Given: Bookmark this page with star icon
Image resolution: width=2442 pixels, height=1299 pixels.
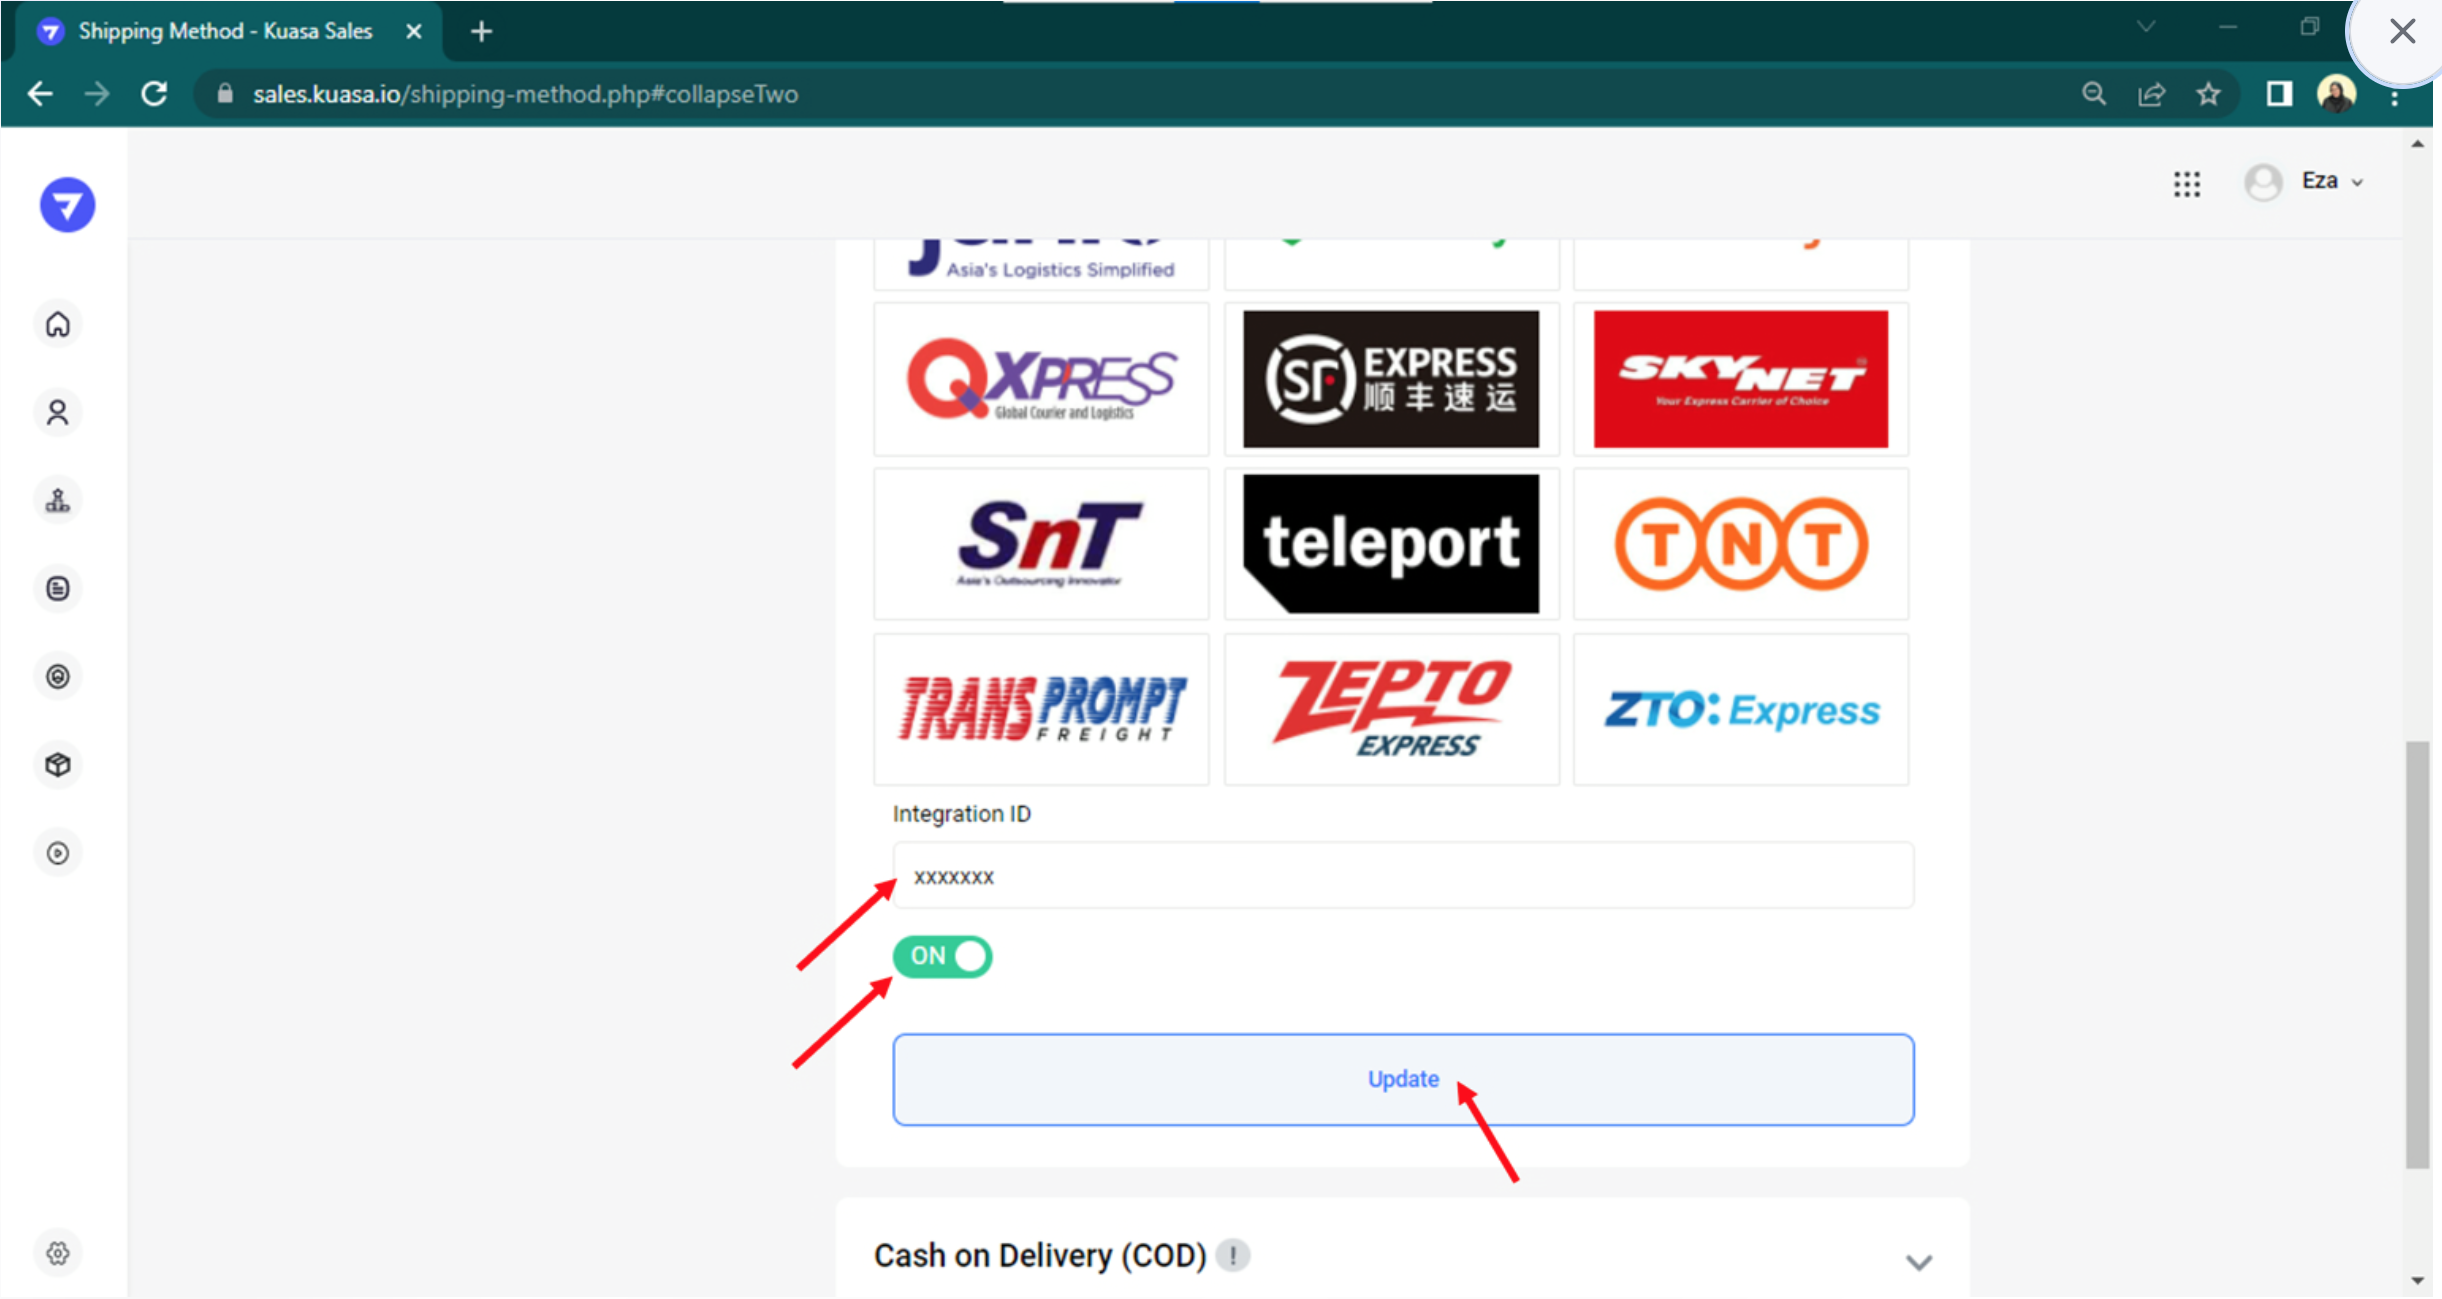Looking at the screenshot, I should click(x=2208, y=94).
